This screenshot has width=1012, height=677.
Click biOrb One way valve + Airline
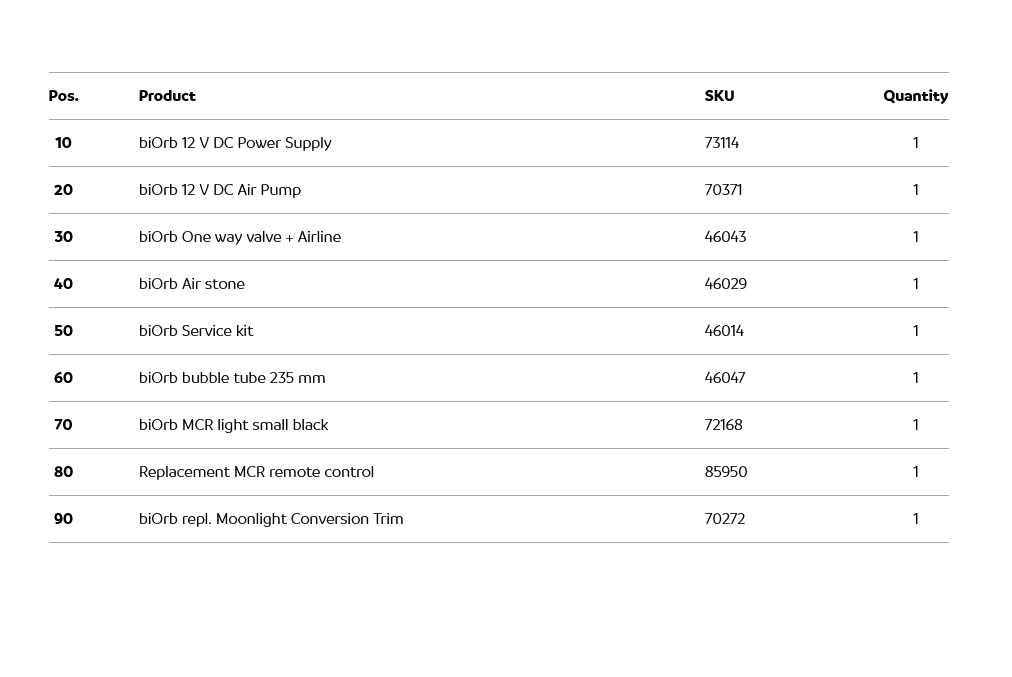[x=240, y=237]
